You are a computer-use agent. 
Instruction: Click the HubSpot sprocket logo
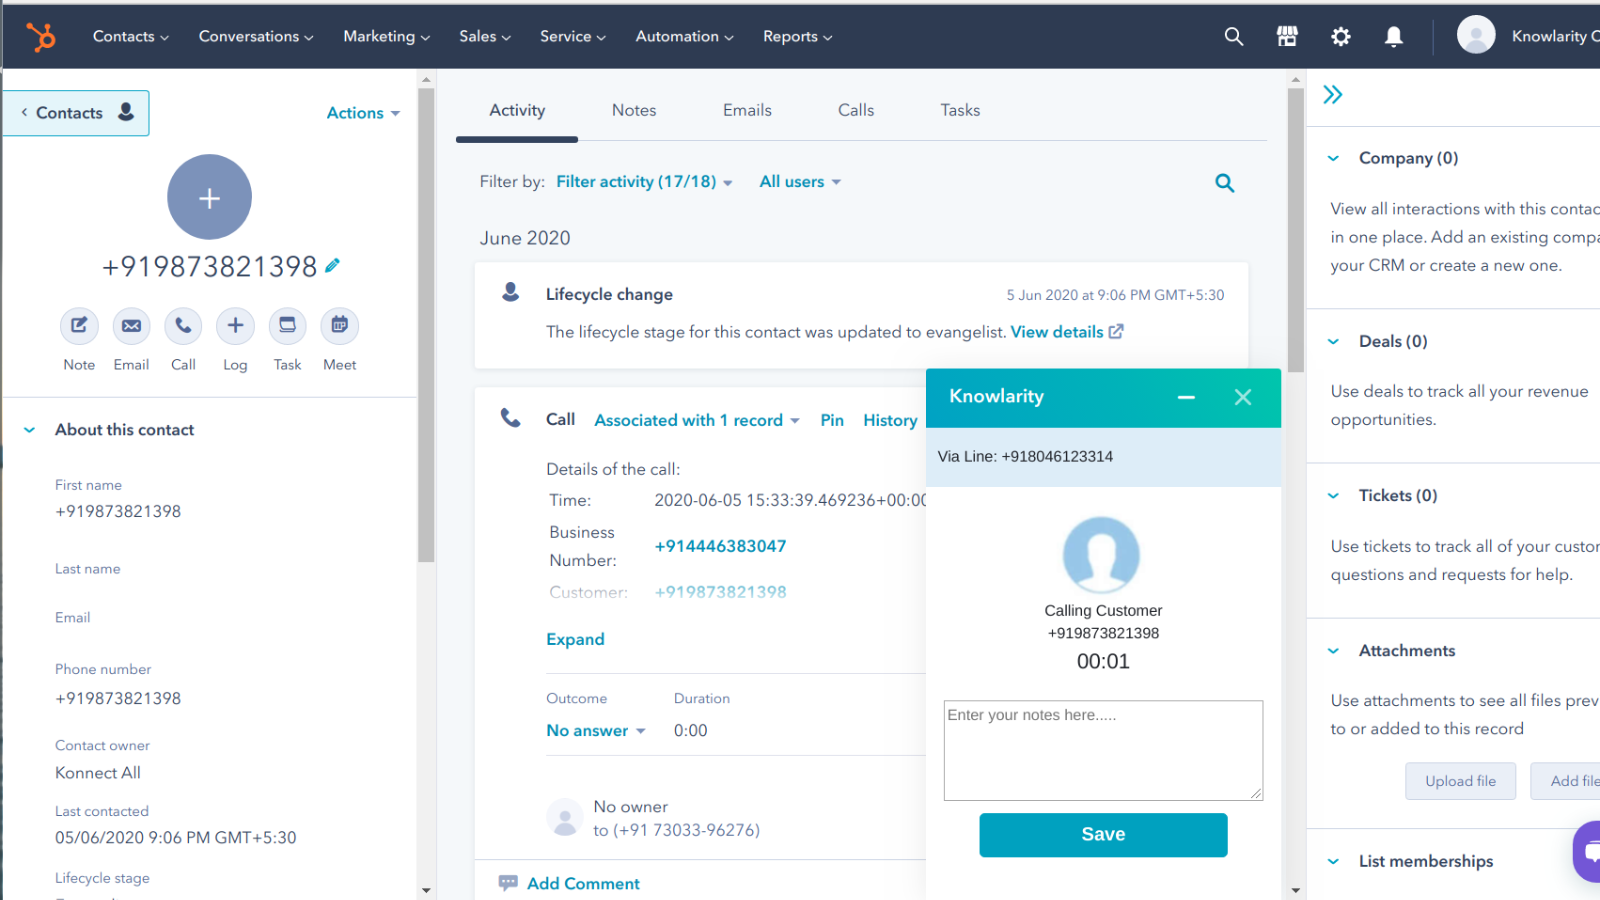click(x=41, y=37)
